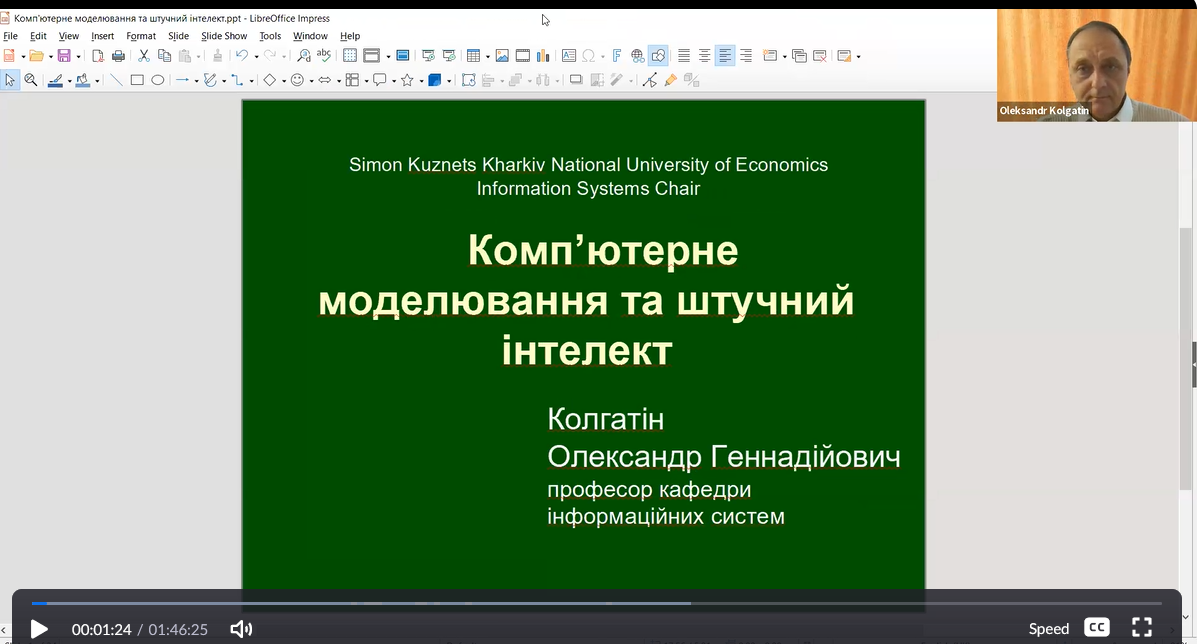The height and width of the screenshot is (644, 1202).
Task: Choose the Select arrow tool
Action: (10, 80)
